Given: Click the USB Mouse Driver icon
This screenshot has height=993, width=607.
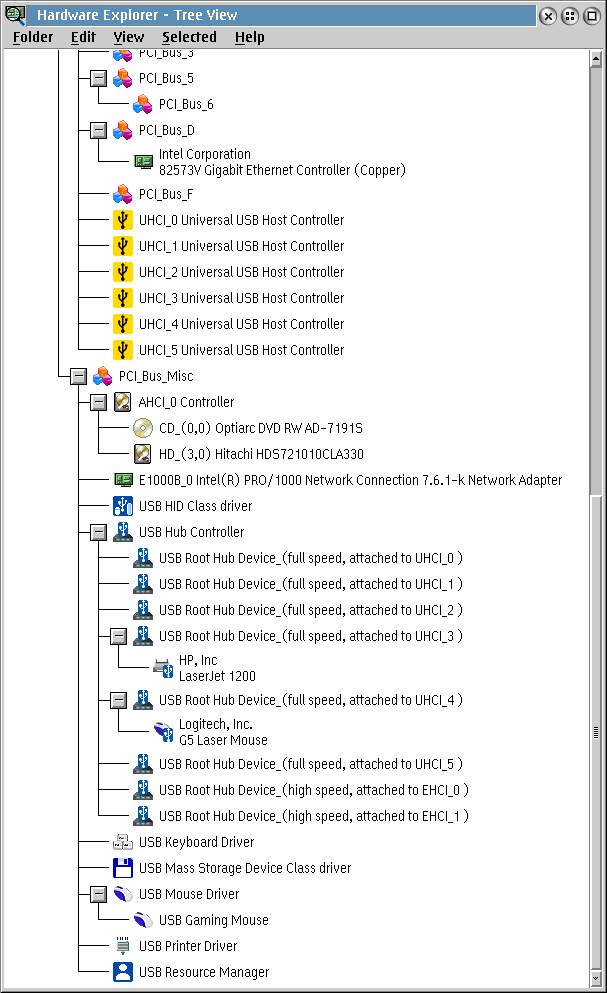Looking at the screenshot, I should point(122,894).
